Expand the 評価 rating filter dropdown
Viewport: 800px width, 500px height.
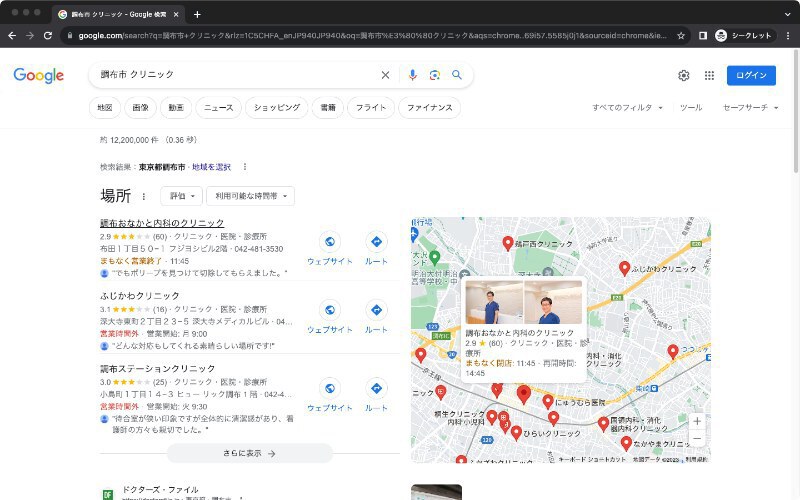tap(181, 196)
